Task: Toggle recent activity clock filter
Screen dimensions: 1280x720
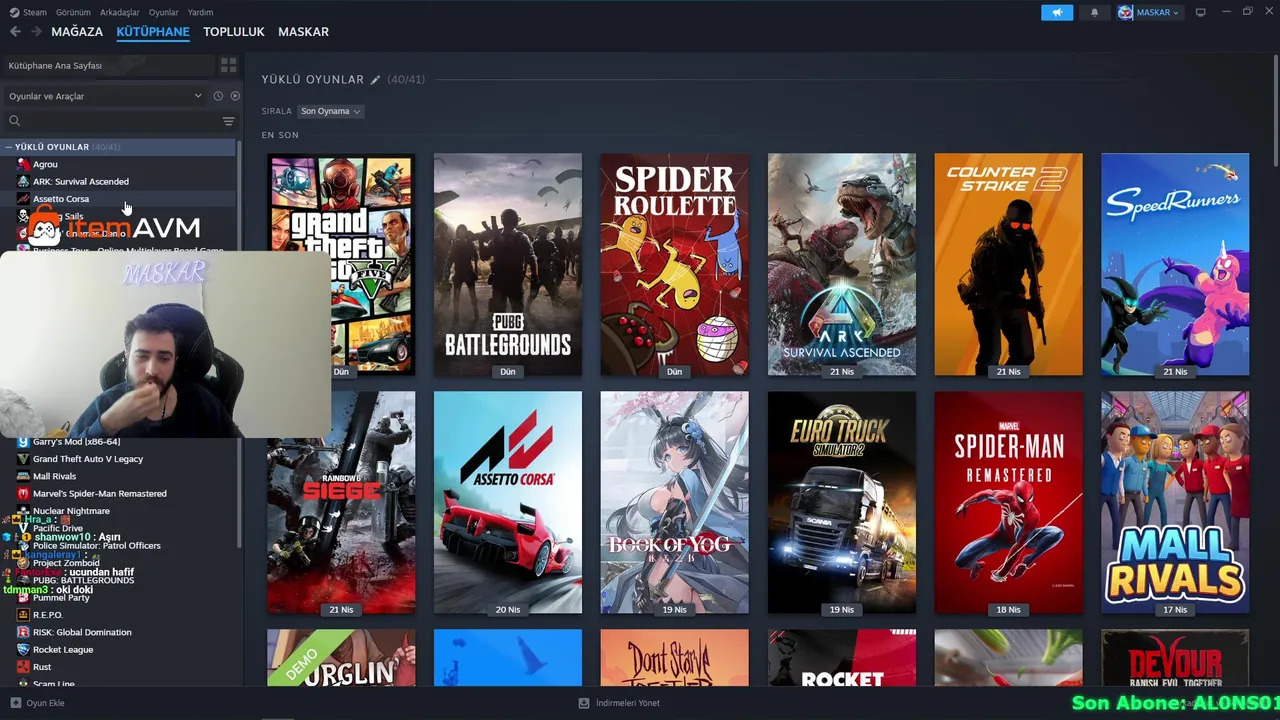Action: tap(217, 96)
